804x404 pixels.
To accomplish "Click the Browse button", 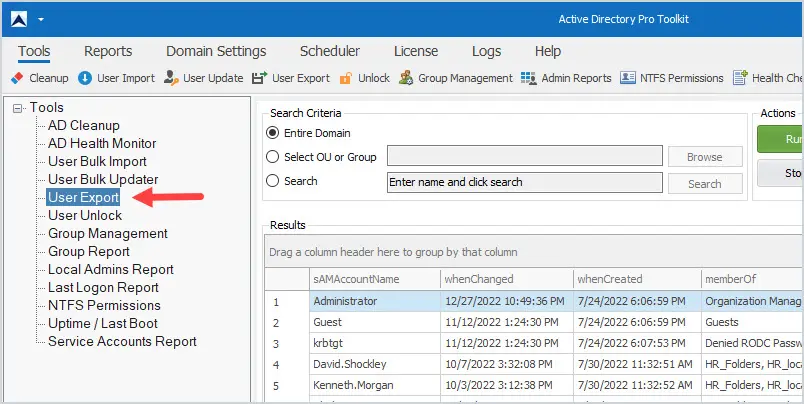I will (705, 157).
